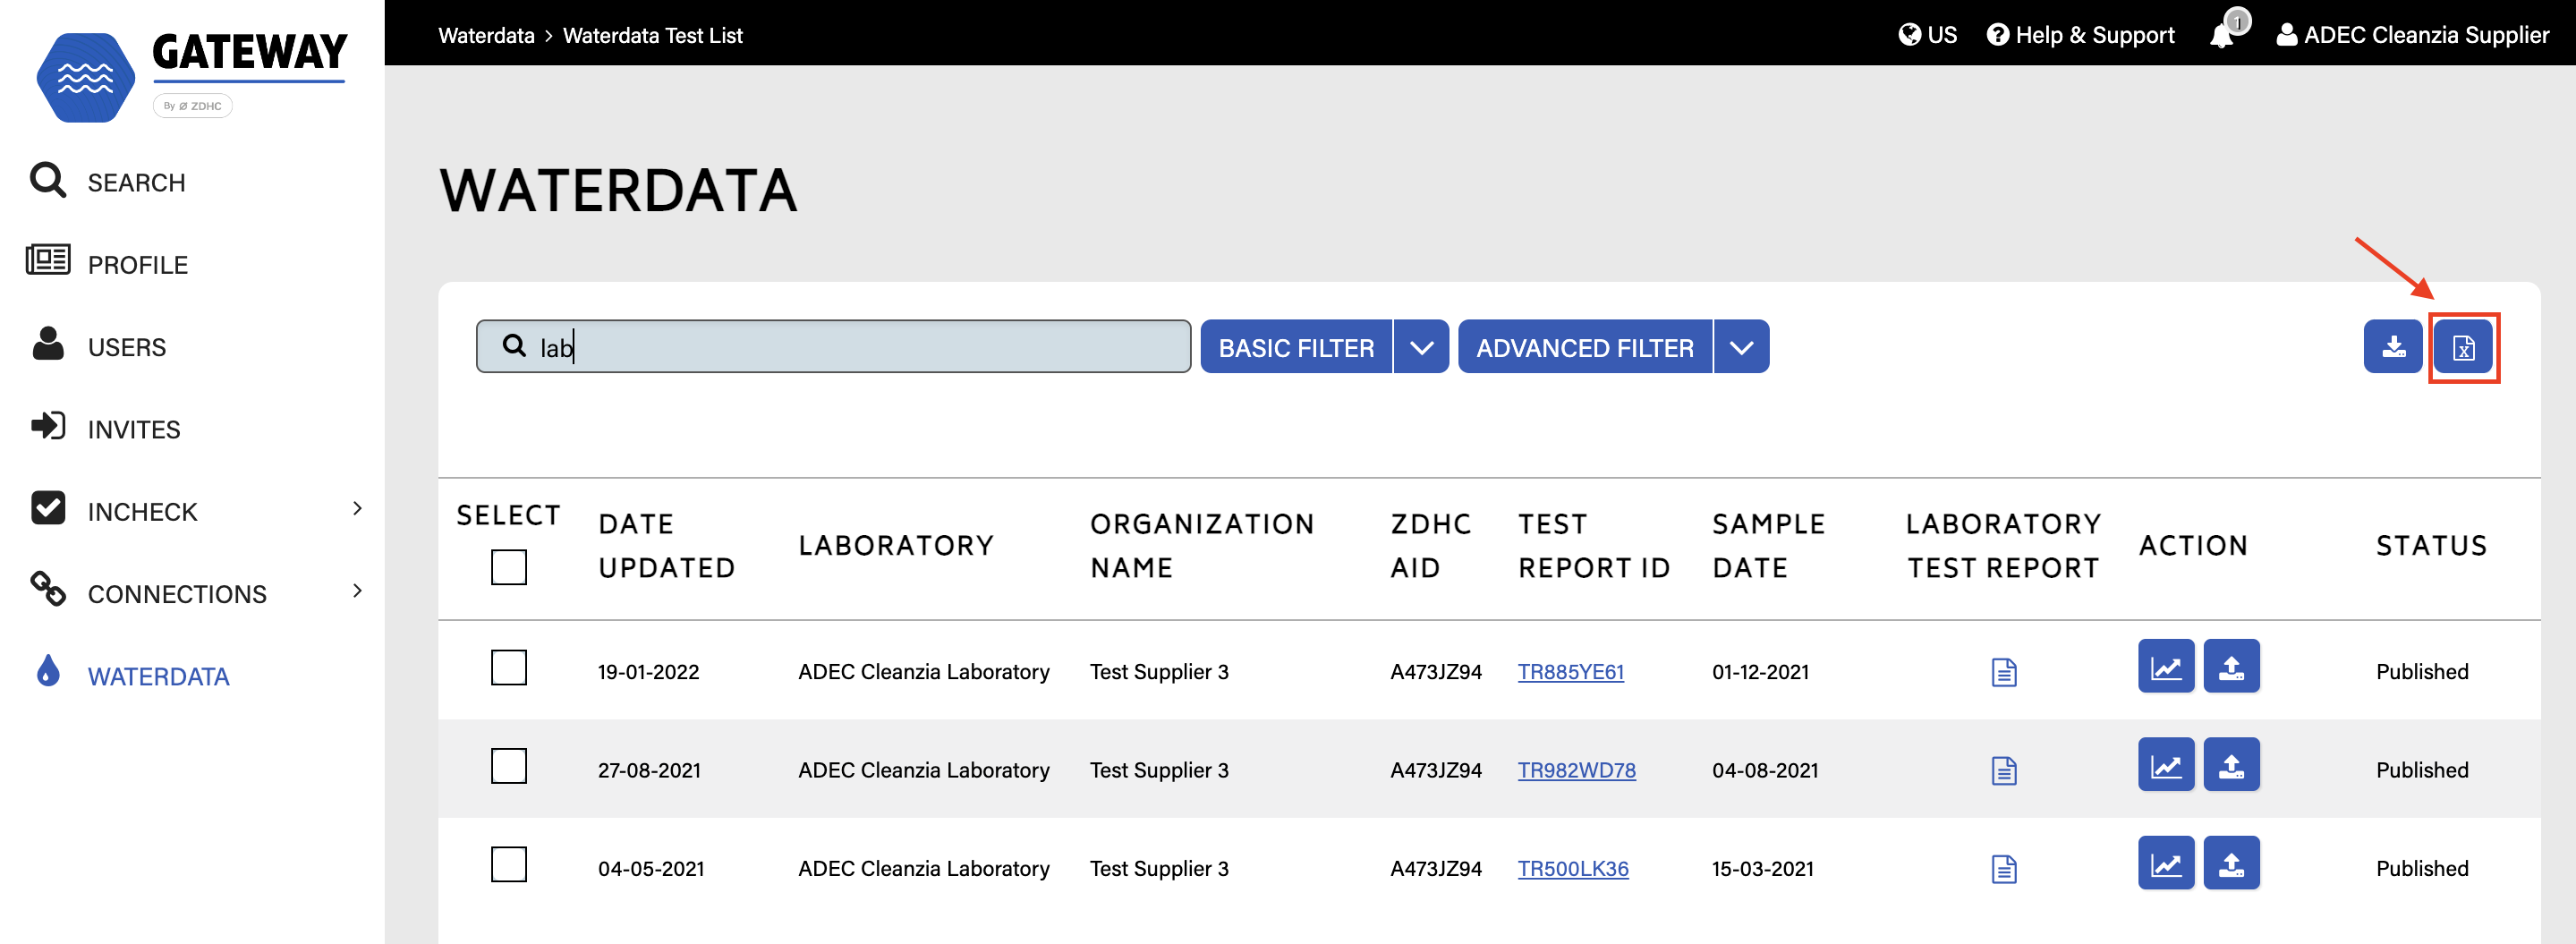Click the Waterdata droplet sidebar icon
Screen dimensions: 2576x944
pyautogui.click(x=48, y=671)
